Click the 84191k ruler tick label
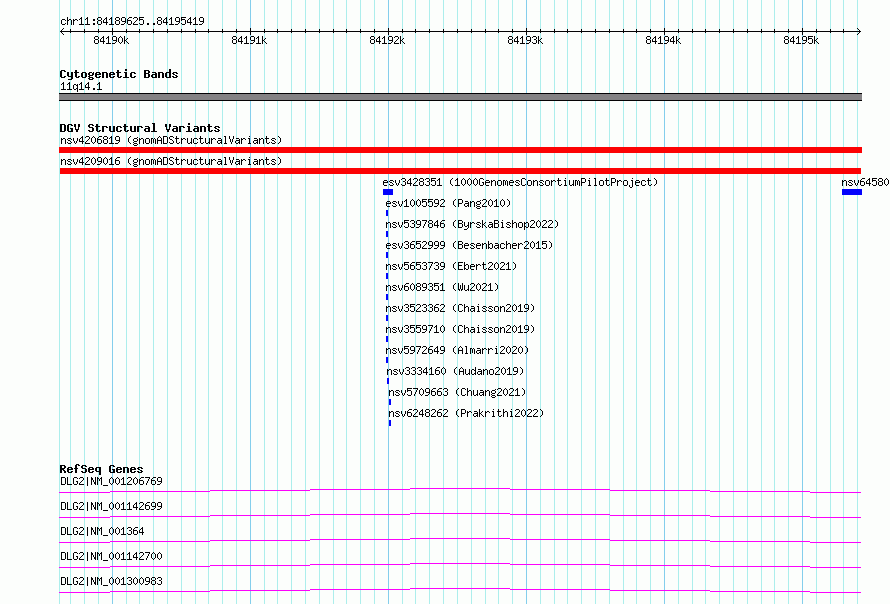This screenshot has width=890, height=604. coord(249,40)
